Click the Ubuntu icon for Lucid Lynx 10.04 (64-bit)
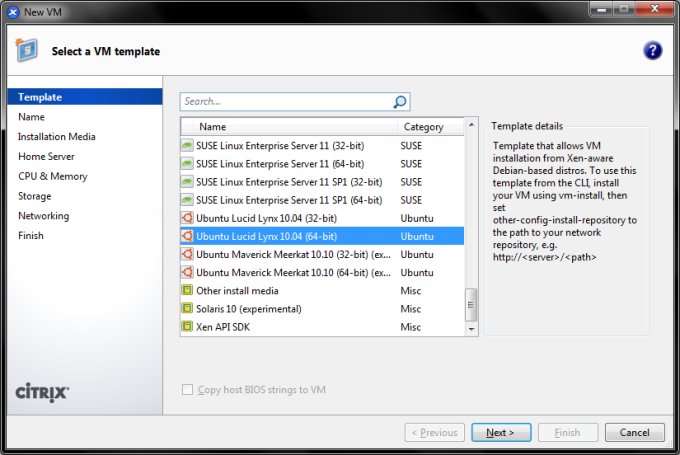 tap(187, 236)
